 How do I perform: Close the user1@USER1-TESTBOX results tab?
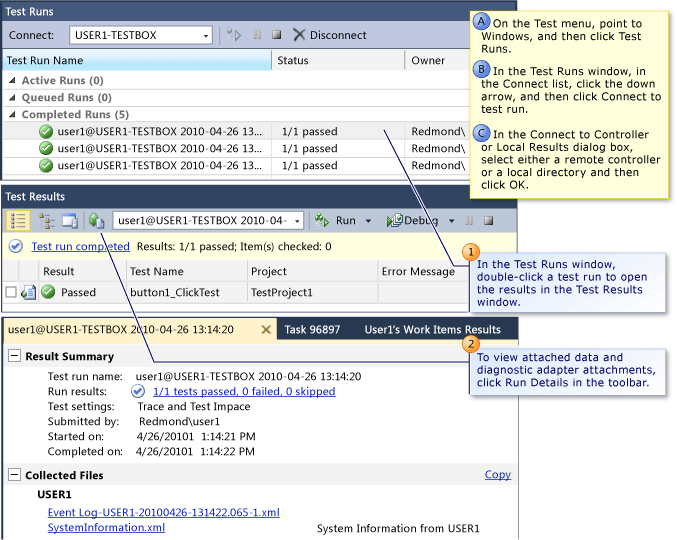pos(266,330)
